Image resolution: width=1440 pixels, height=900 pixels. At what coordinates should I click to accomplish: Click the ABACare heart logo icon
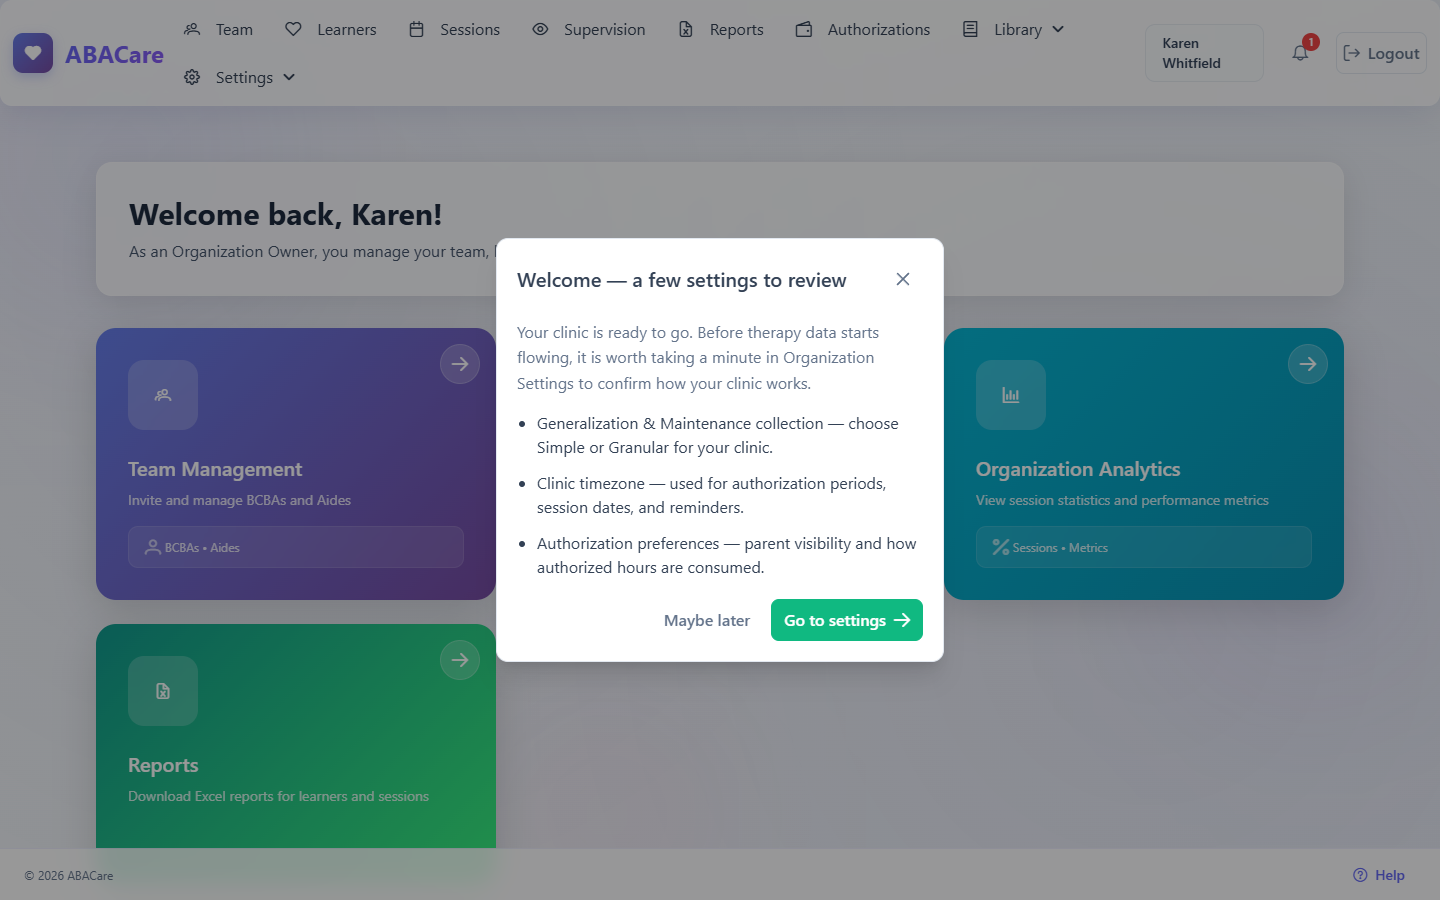(x=33, y=53)
